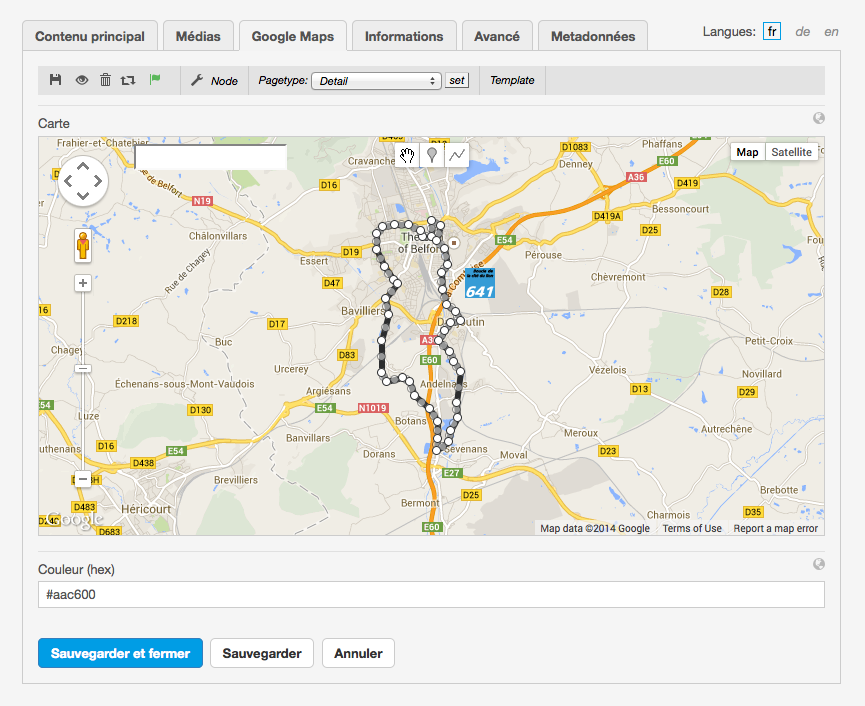Click the trash delete icon
Viewport: 865px width, 706px height.
[x=105, y=80]
